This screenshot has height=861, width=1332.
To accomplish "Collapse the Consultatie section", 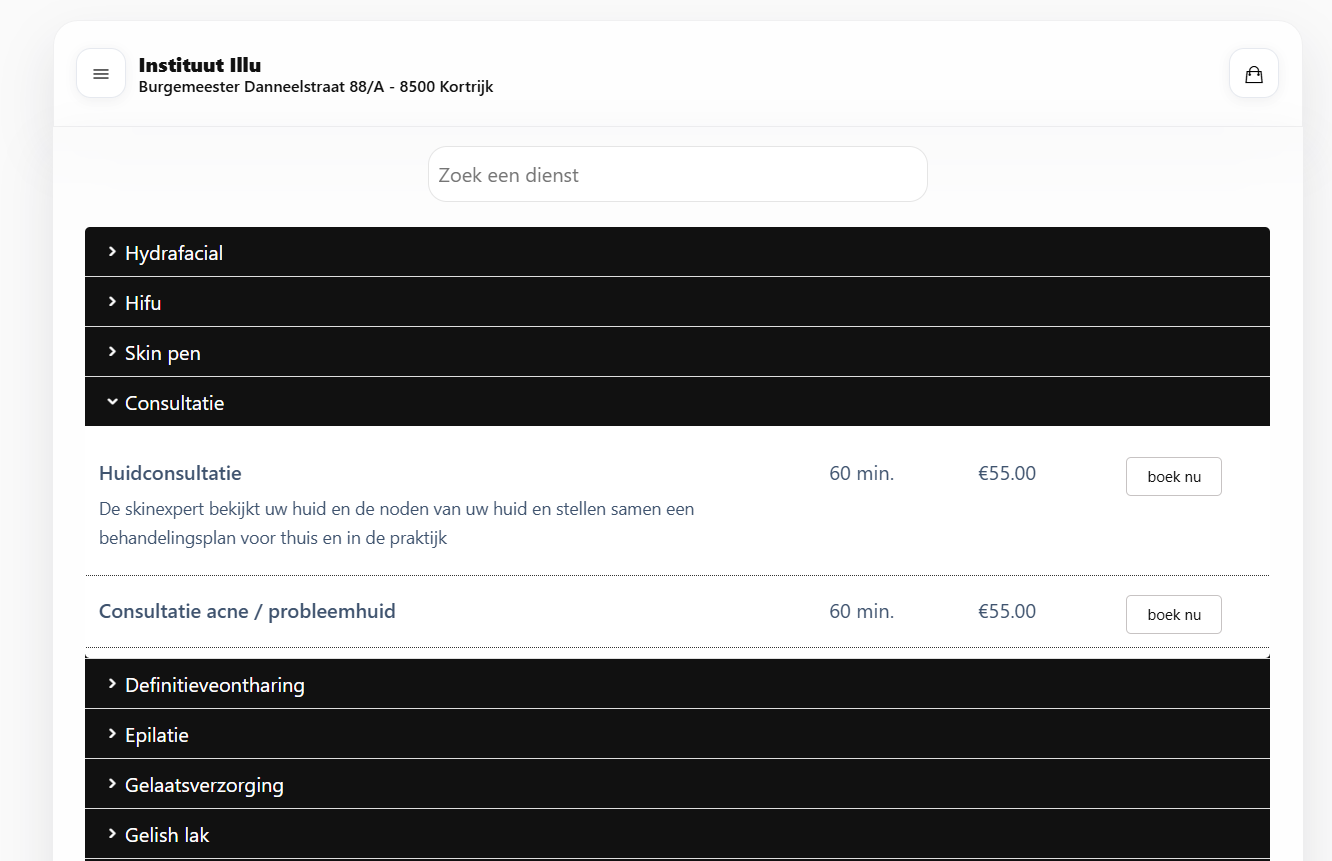I will click(x=174, y=403).
